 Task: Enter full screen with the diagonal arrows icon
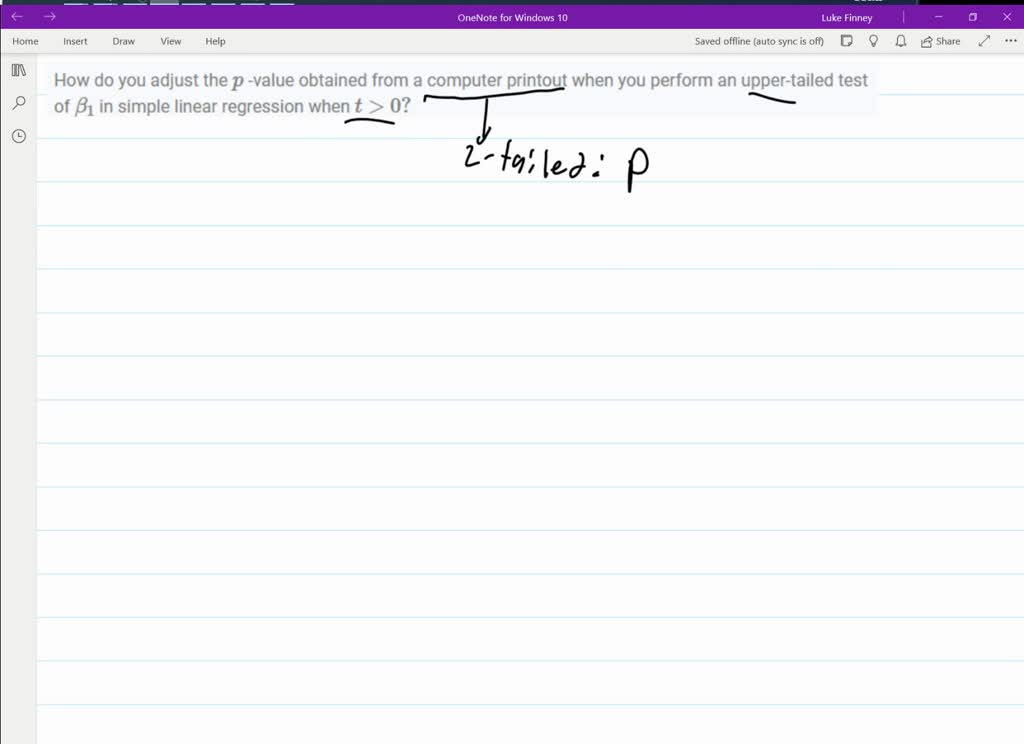983,41
